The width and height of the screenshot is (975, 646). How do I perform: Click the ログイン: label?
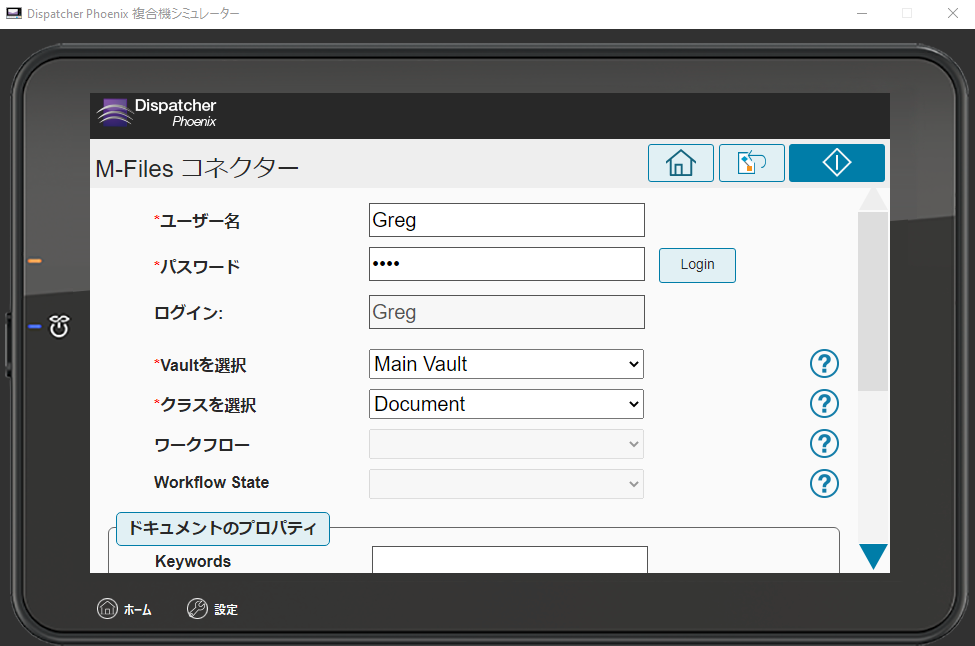(x=188, y=313)
